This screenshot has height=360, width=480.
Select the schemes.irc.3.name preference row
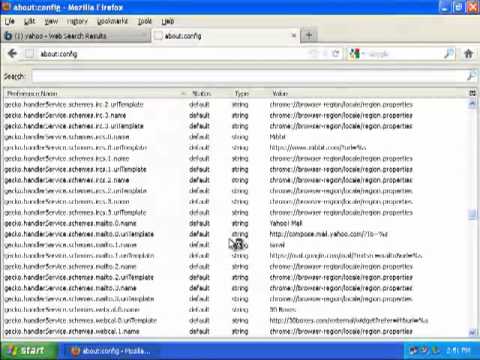click(x=236, y=115)
